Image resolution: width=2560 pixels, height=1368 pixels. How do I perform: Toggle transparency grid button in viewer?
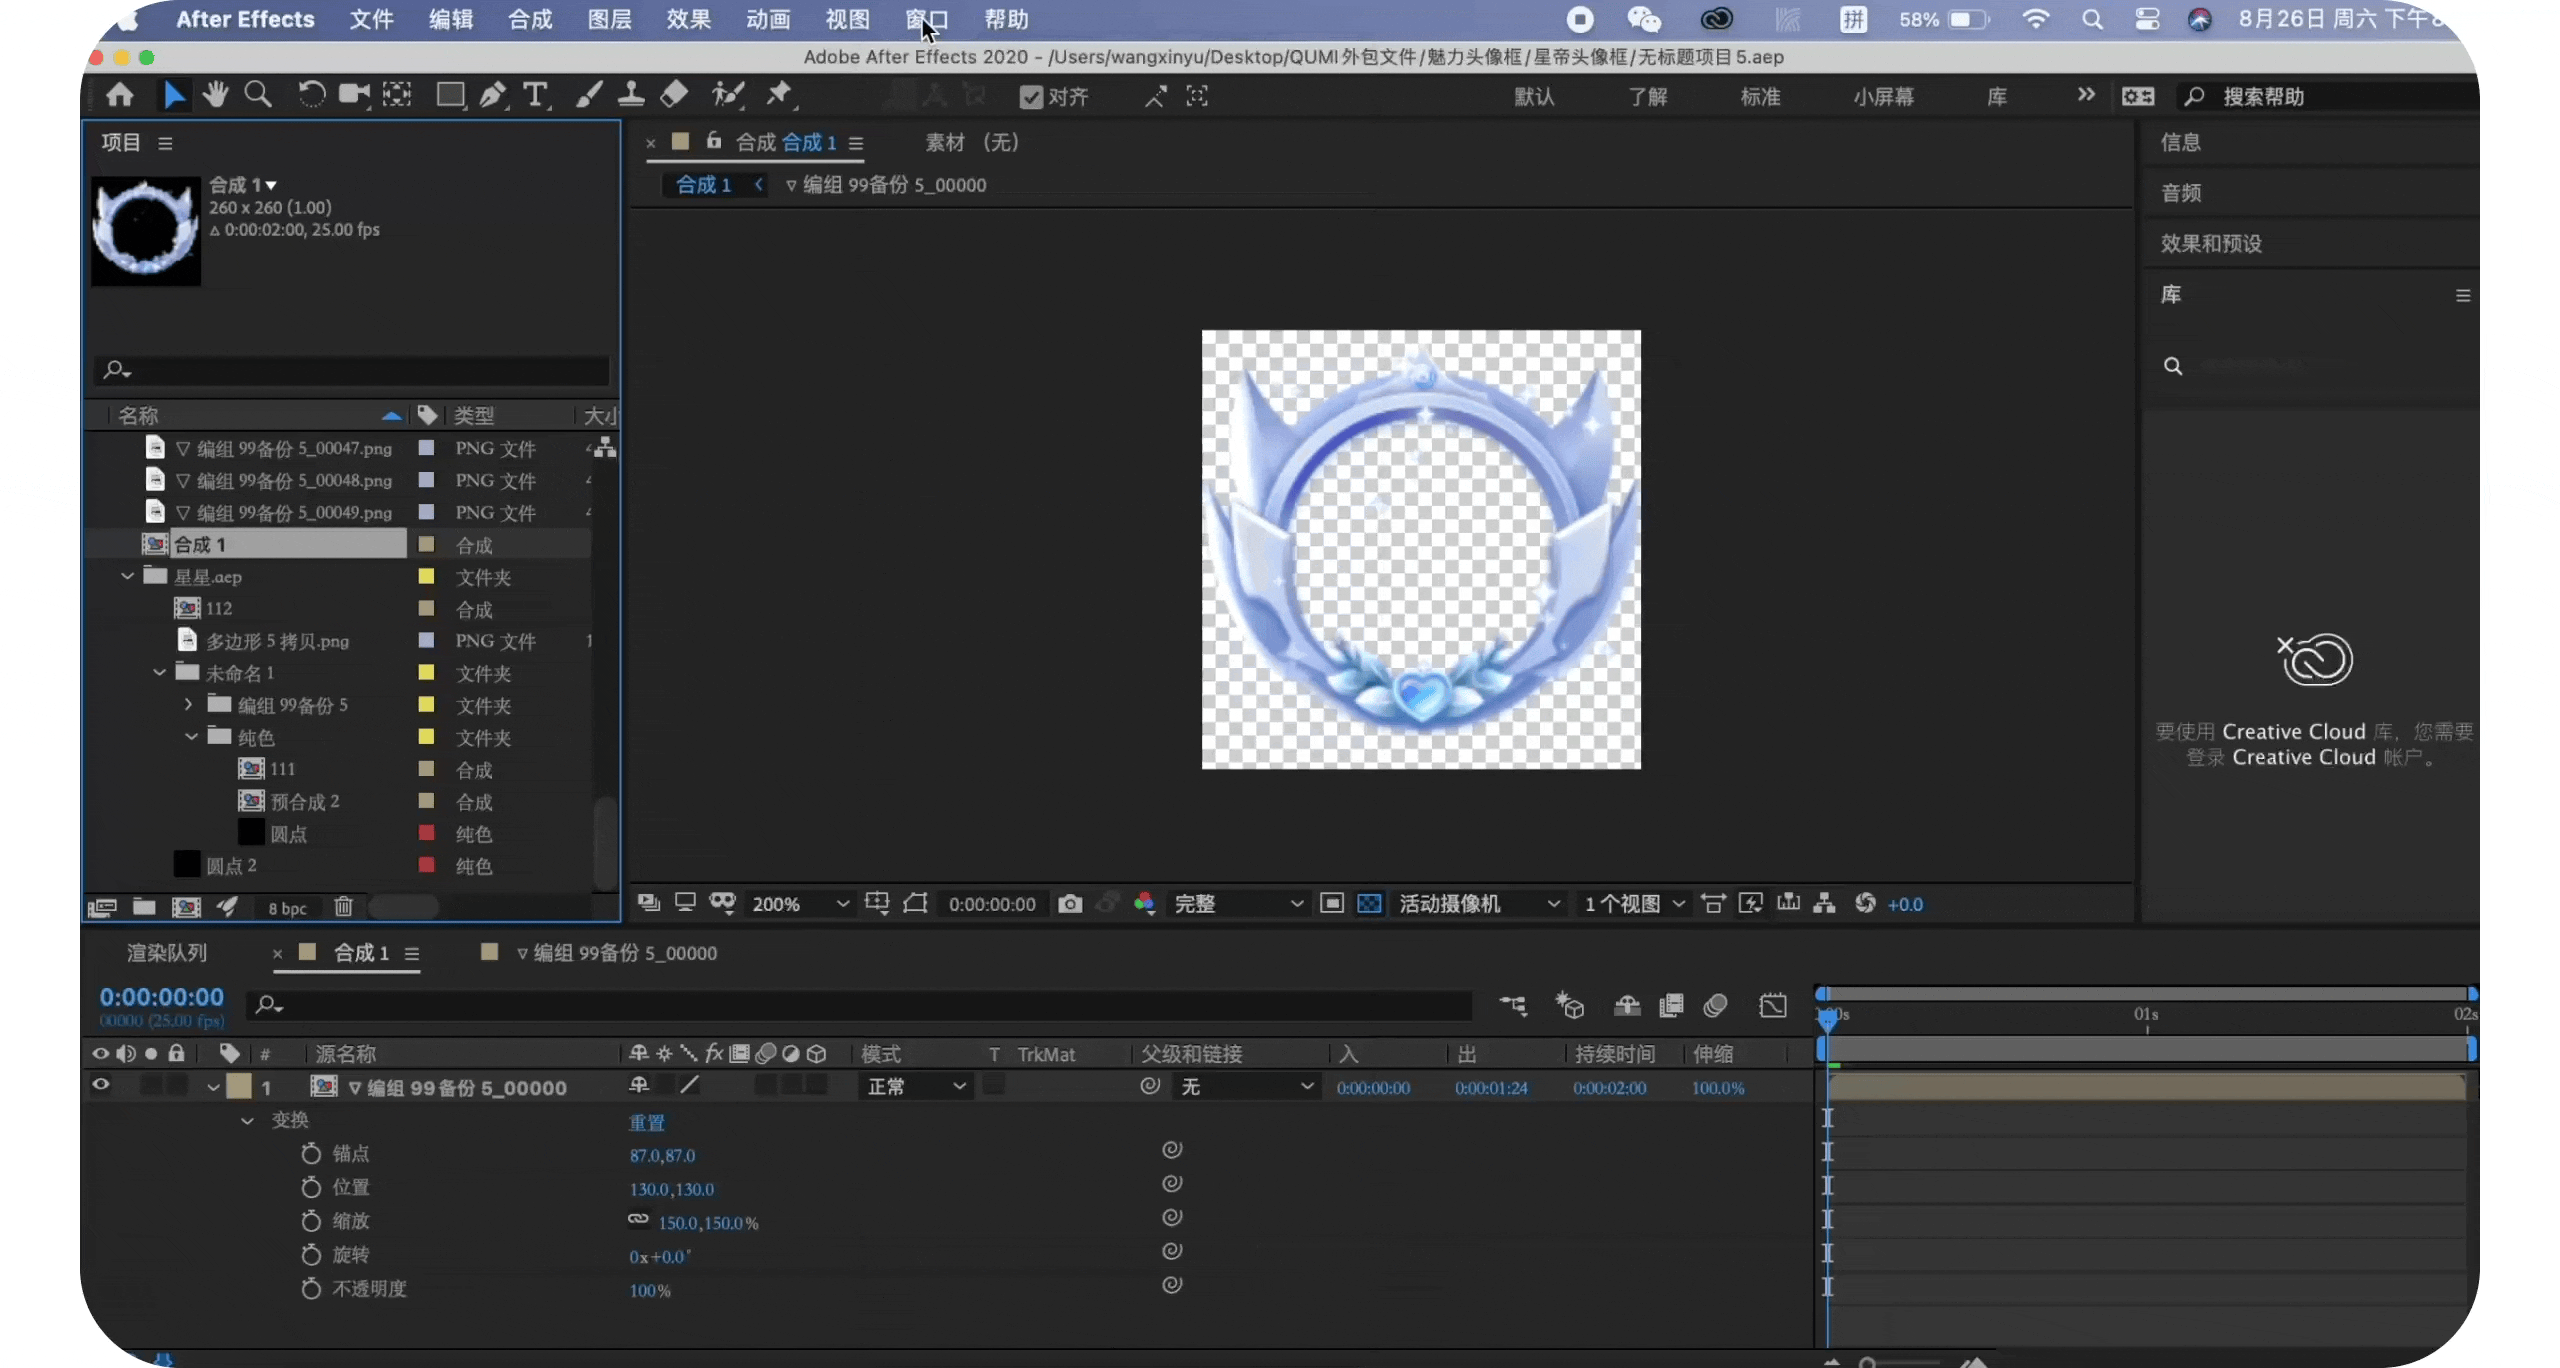point(1369,904)
